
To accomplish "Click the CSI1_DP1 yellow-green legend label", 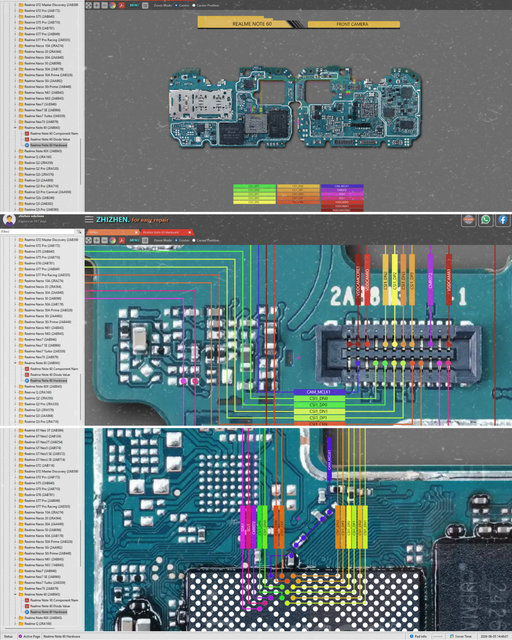I will (319, 418).
